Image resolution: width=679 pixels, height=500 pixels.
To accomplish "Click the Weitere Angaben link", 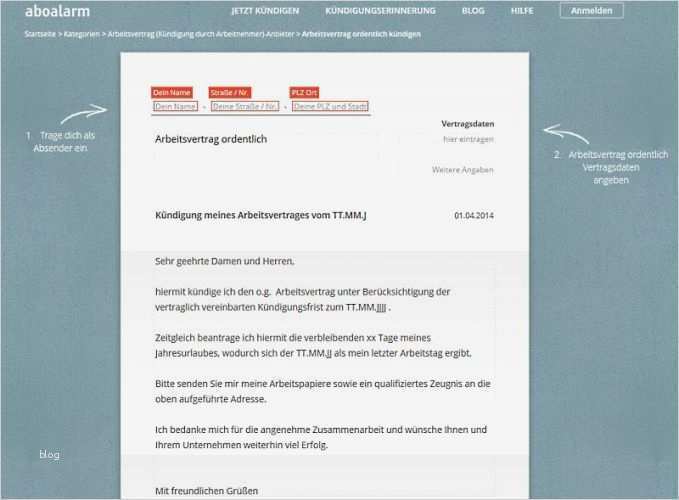I will click(x=462, y=170).
